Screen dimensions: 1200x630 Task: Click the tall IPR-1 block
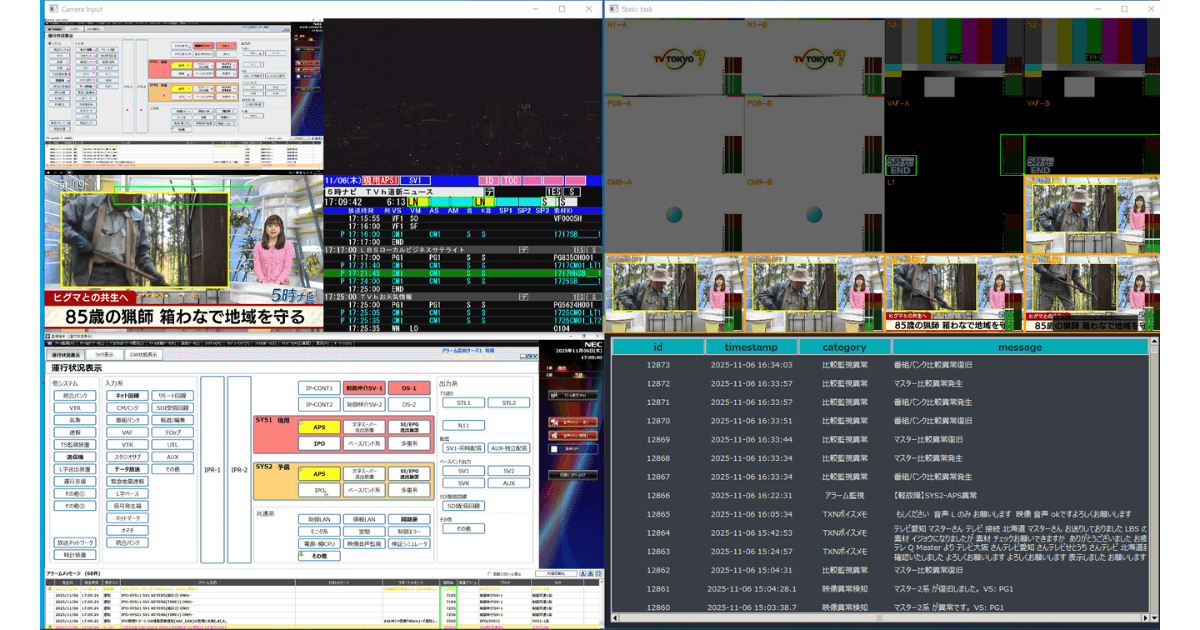[212, 469]
